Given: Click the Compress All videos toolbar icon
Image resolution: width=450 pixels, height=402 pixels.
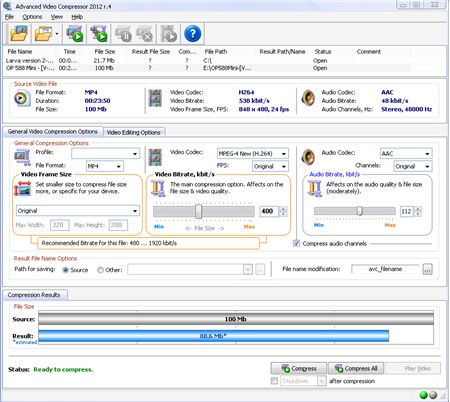Looking at the screenshot, I should 99,34.
